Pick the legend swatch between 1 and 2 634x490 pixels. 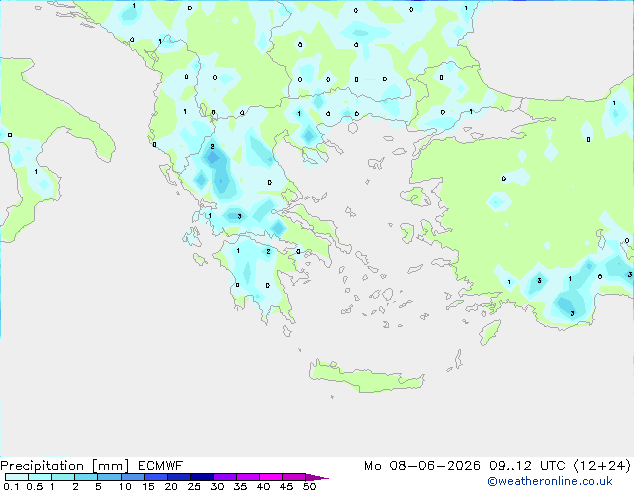[63, 477]
